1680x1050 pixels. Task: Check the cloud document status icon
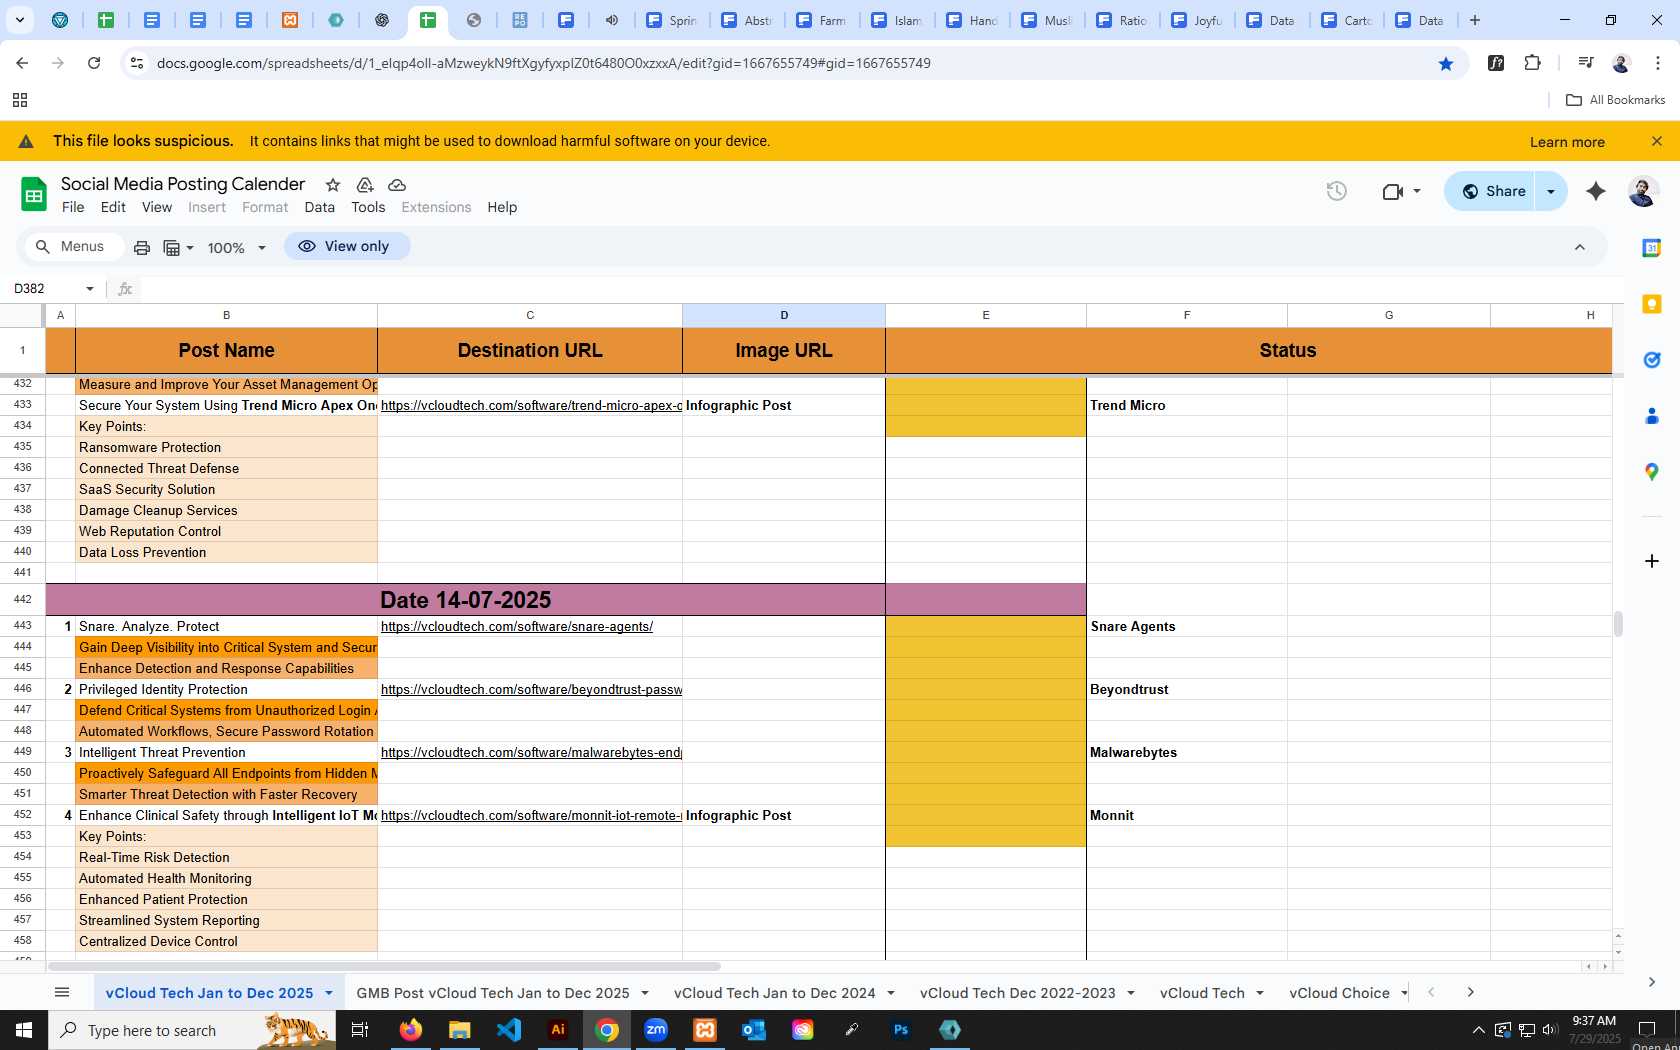397,185
